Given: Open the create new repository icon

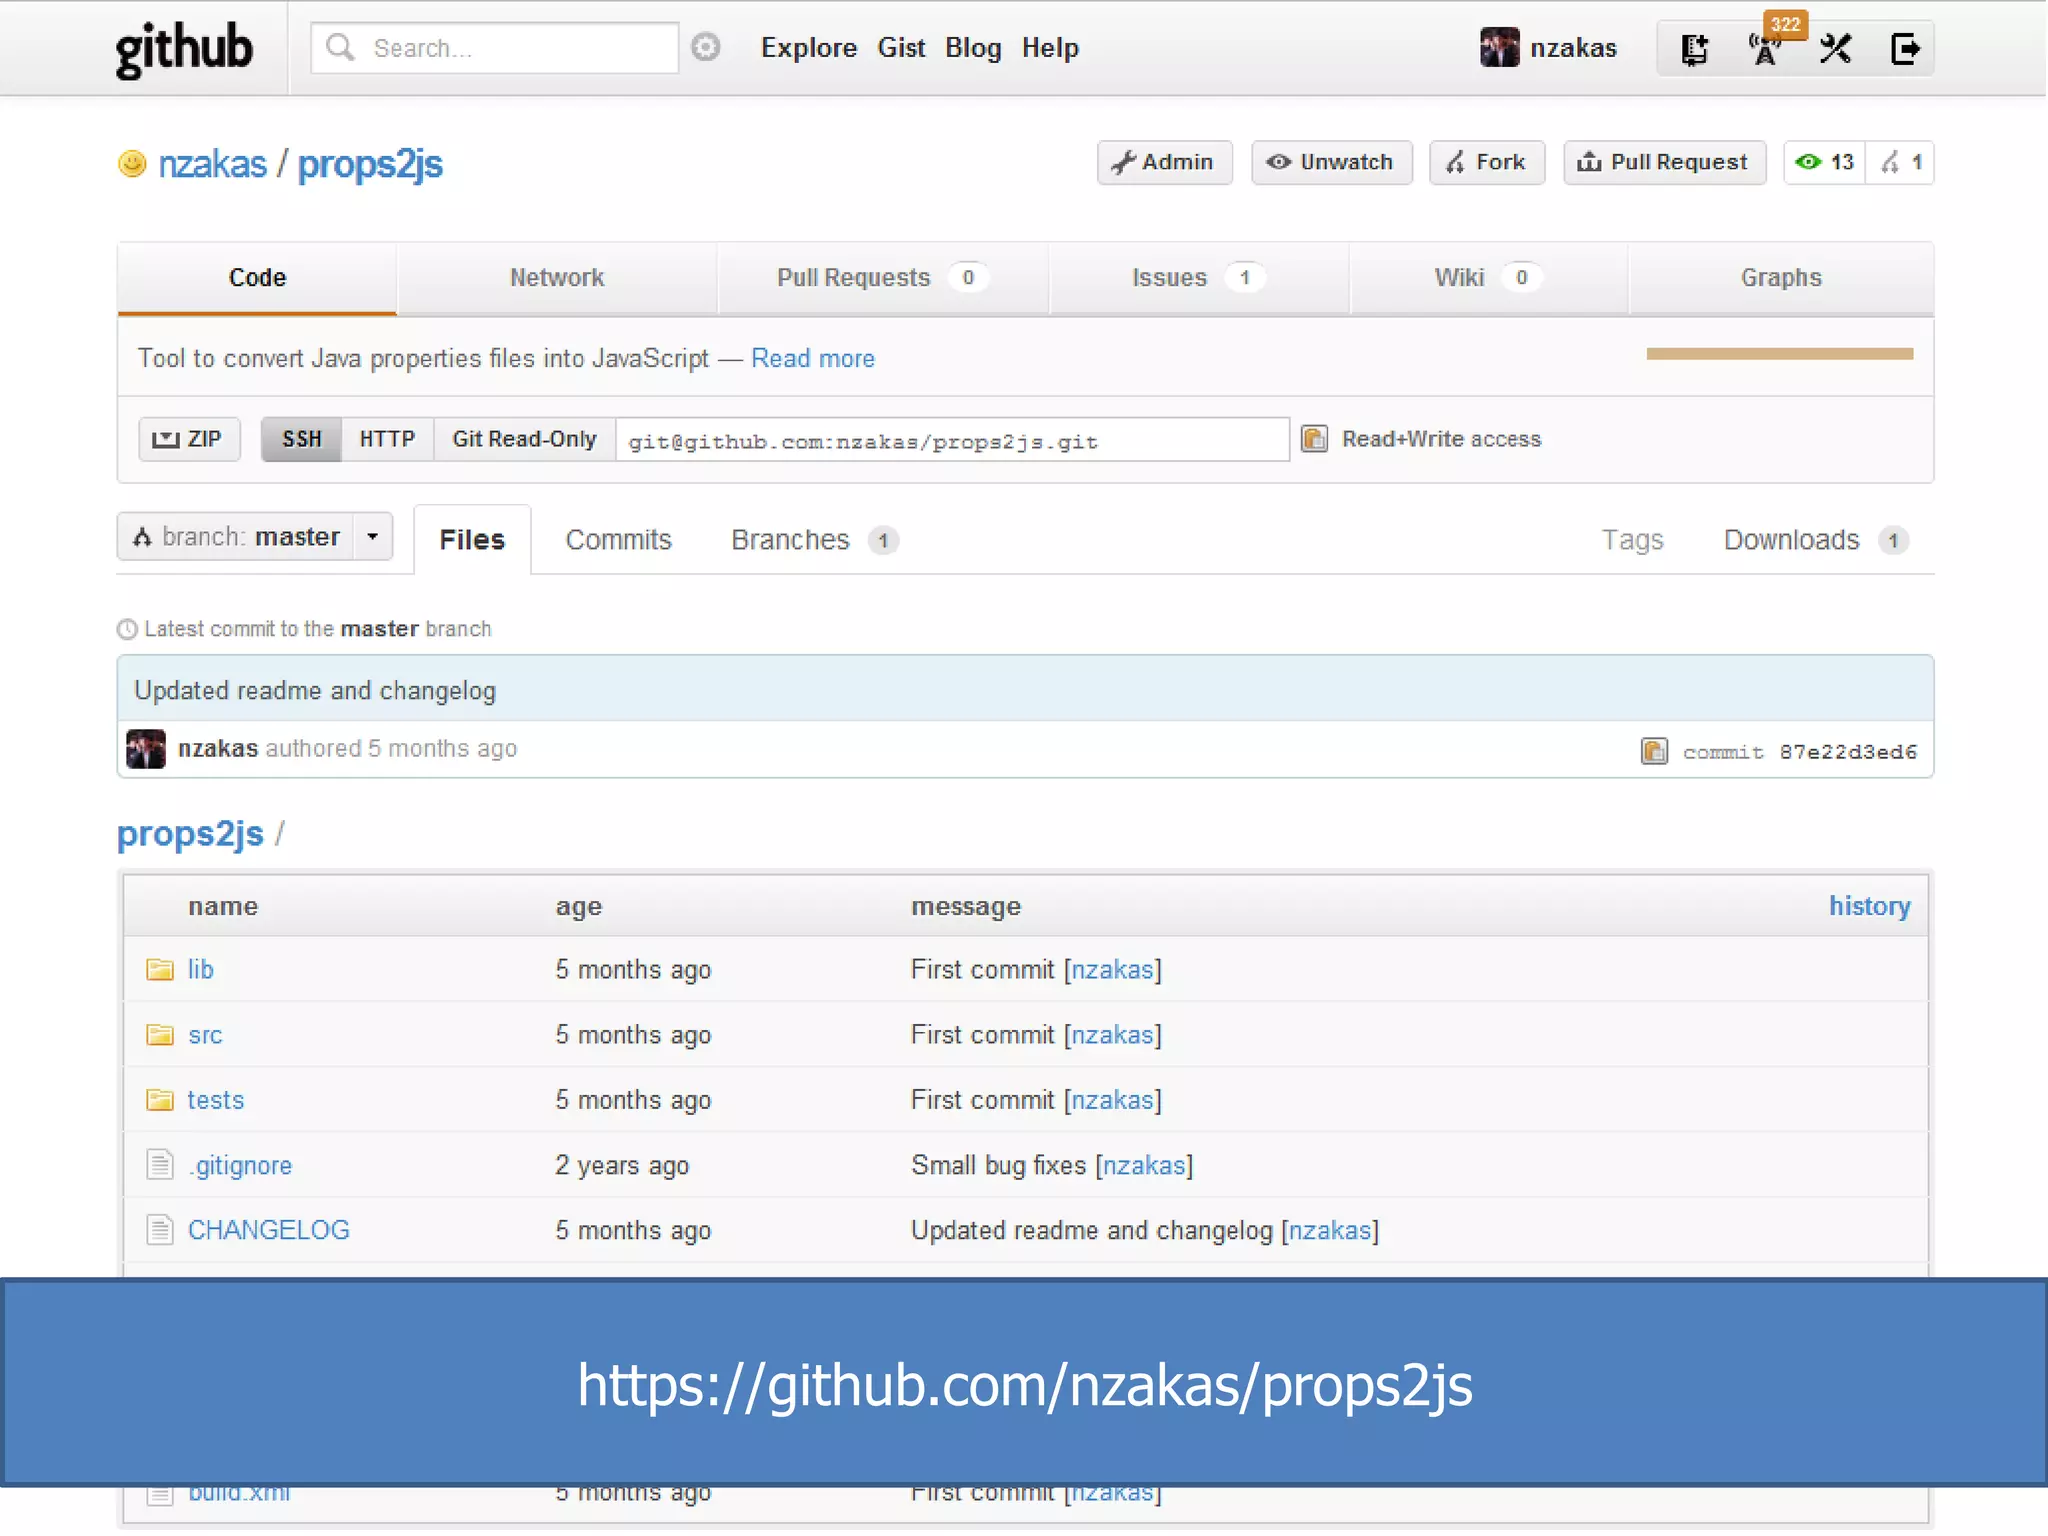Looking at the screenshot, I should click(x=1694, y=48).
